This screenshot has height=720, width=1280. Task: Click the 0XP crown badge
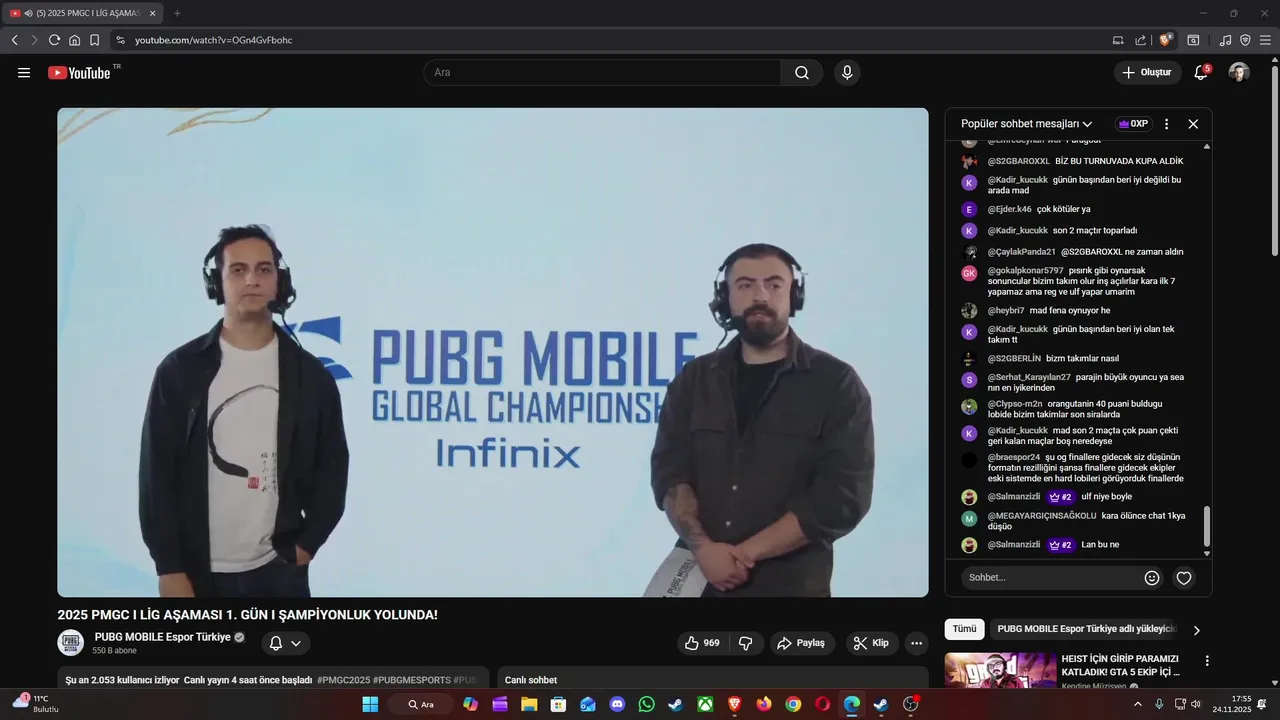pyautogui.click(x=1133, y=124)
